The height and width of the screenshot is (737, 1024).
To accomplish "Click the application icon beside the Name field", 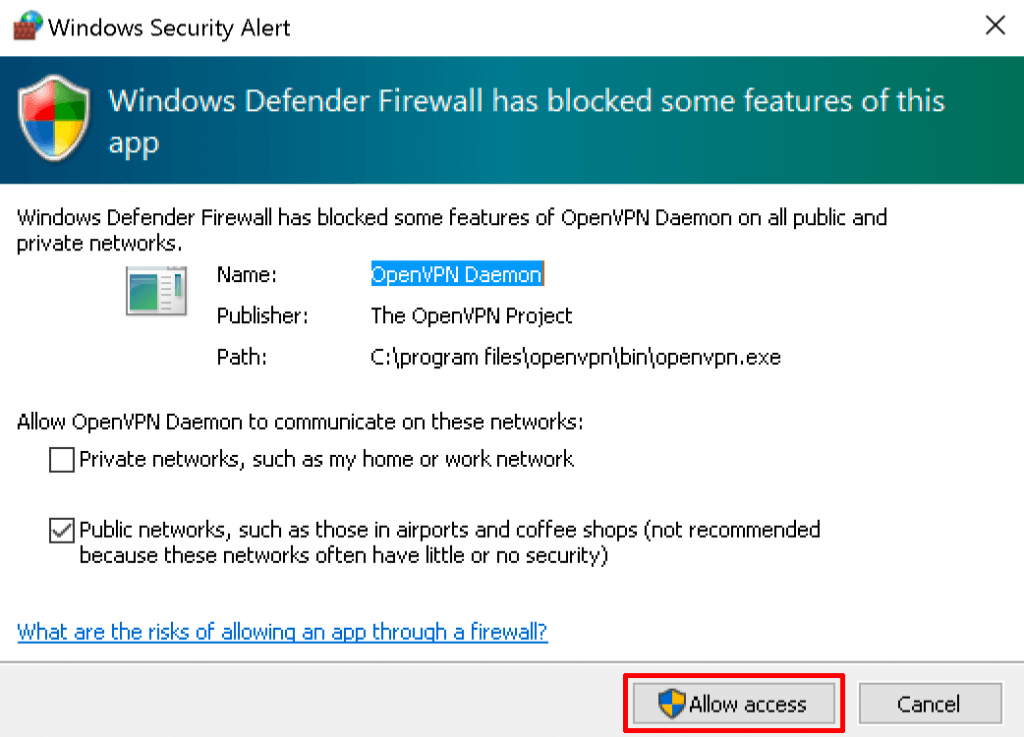I will pos(156,291).
